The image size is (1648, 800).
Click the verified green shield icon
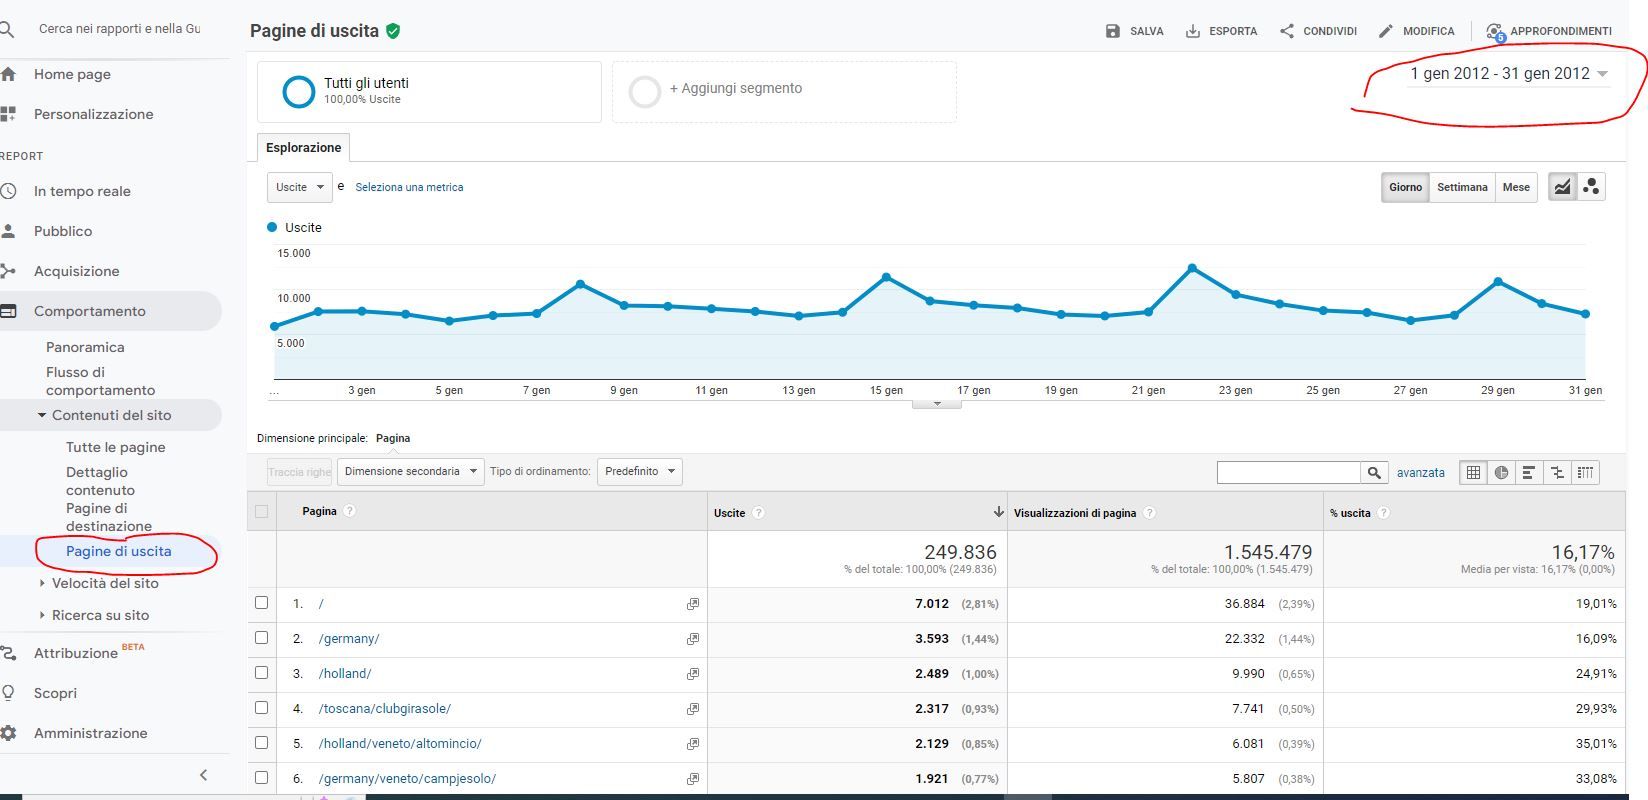coord(393,31)
